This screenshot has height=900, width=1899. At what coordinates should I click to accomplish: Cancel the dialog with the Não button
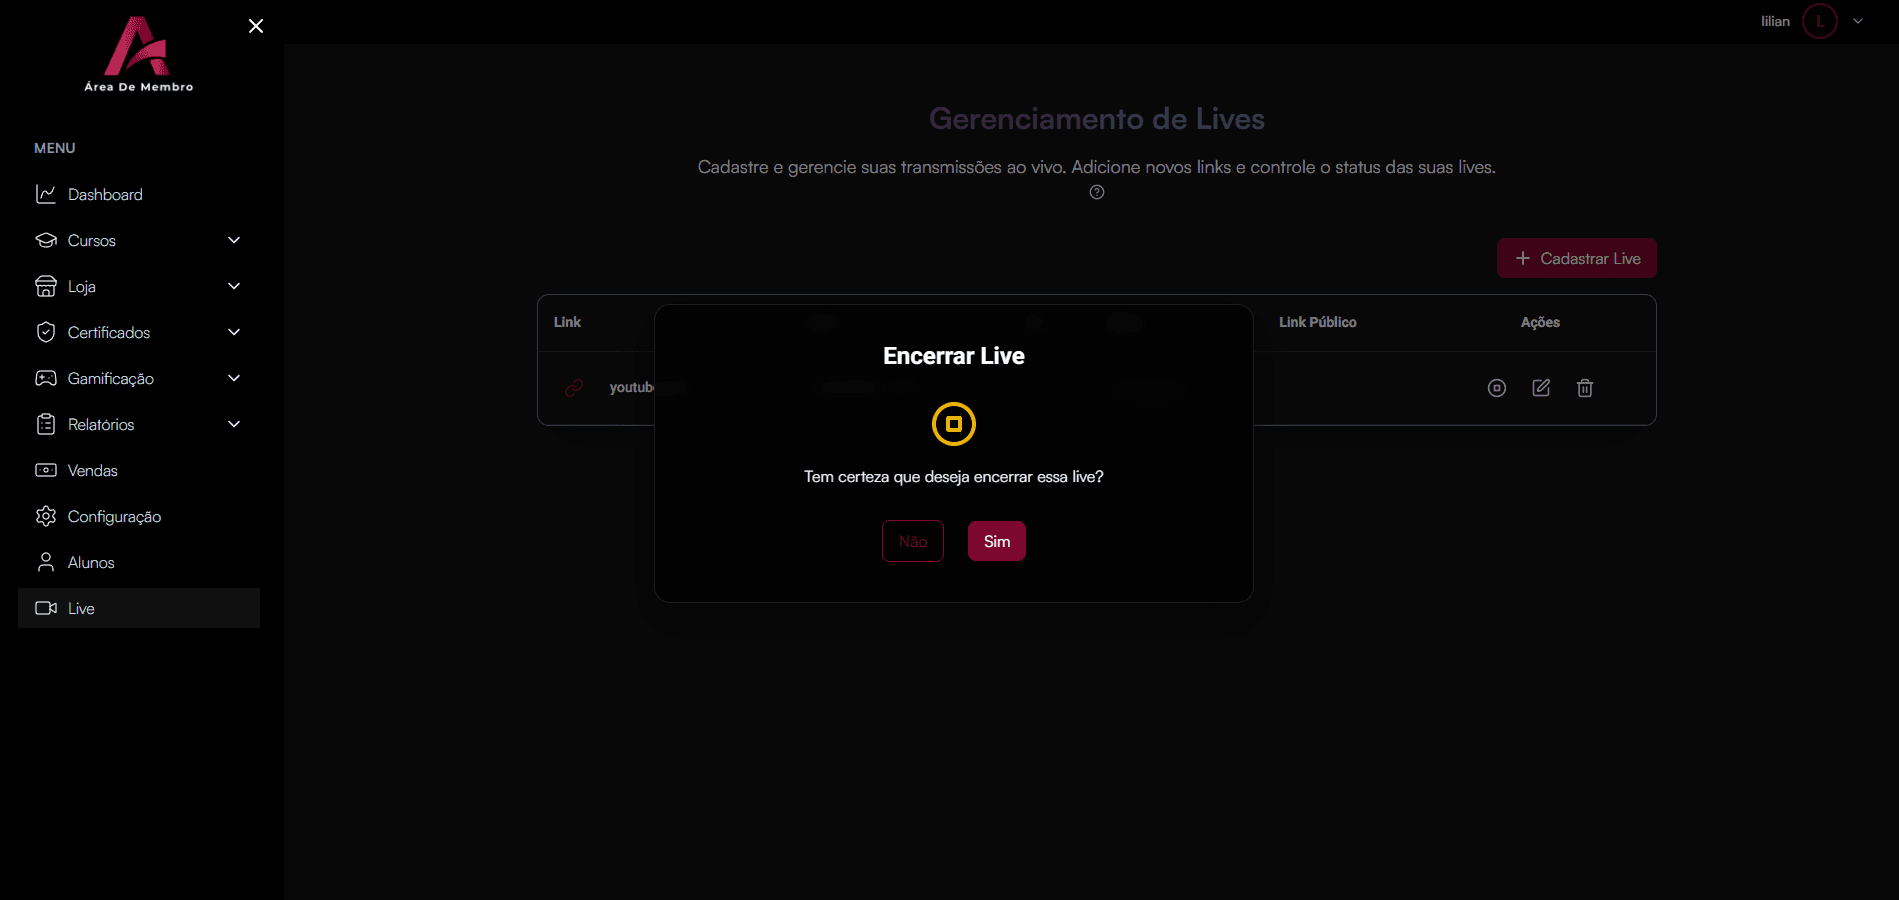pos(912,540)
